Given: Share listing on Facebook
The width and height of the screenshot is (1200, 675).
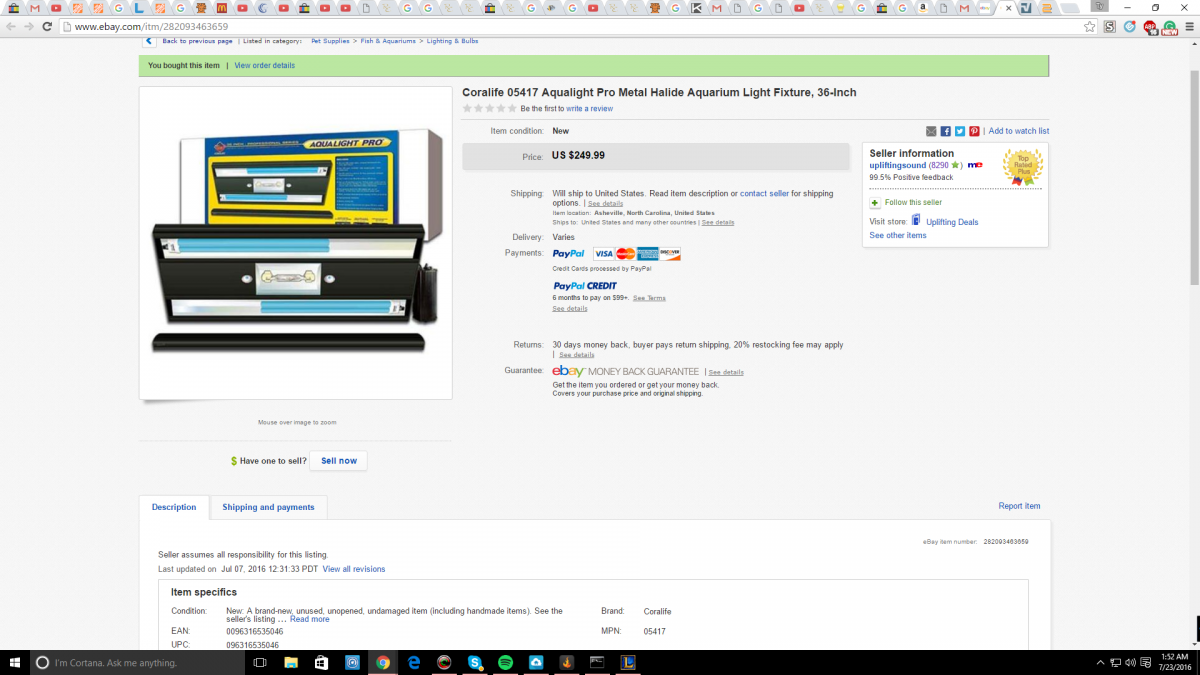Looking at the screenshot, I should [946, 131].
